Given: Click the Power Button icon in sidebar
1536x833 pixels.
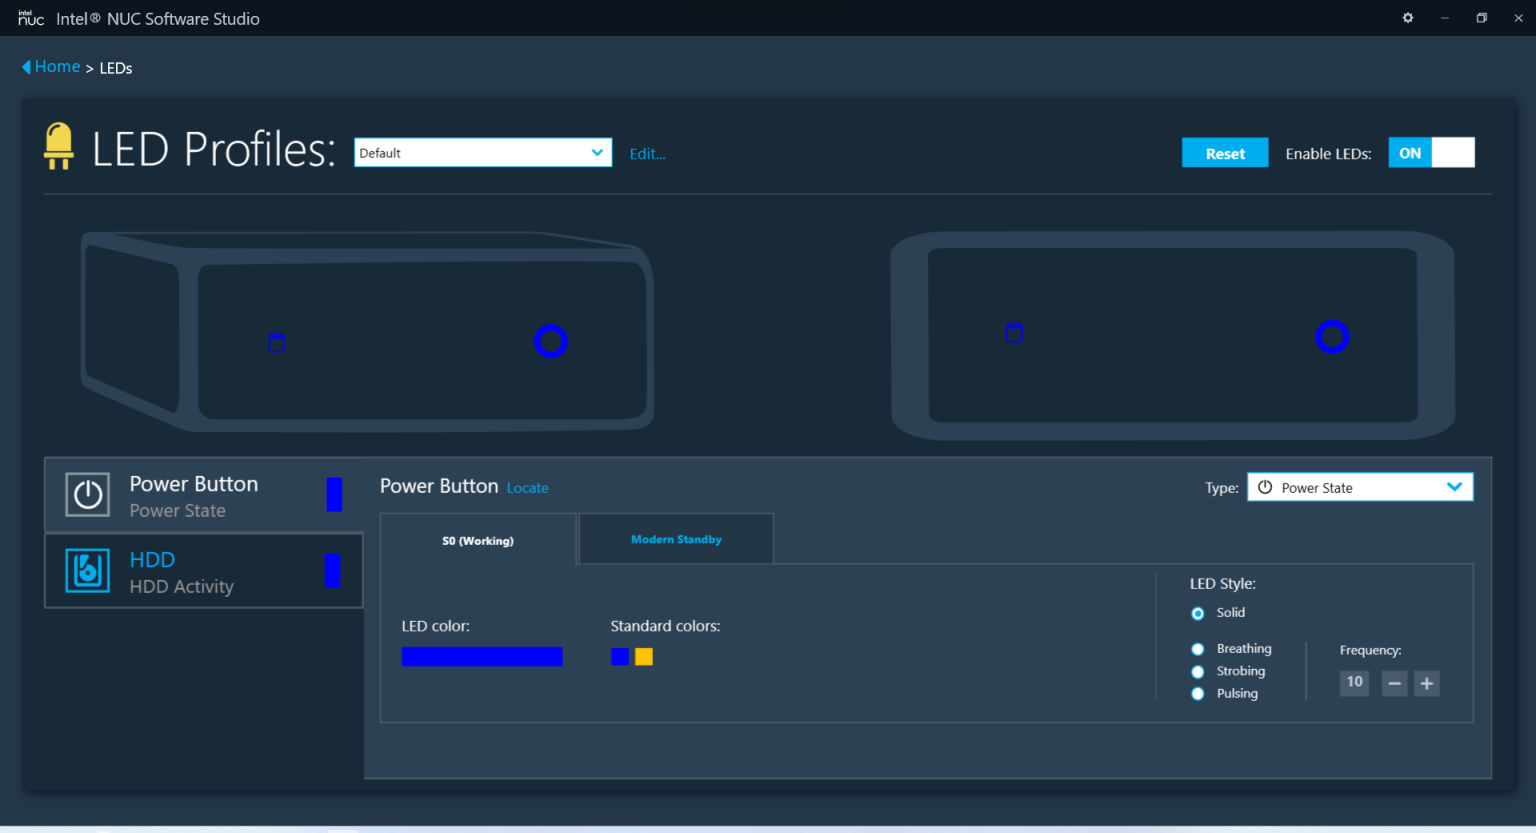Looking at the screenshot, I should 88,495.
